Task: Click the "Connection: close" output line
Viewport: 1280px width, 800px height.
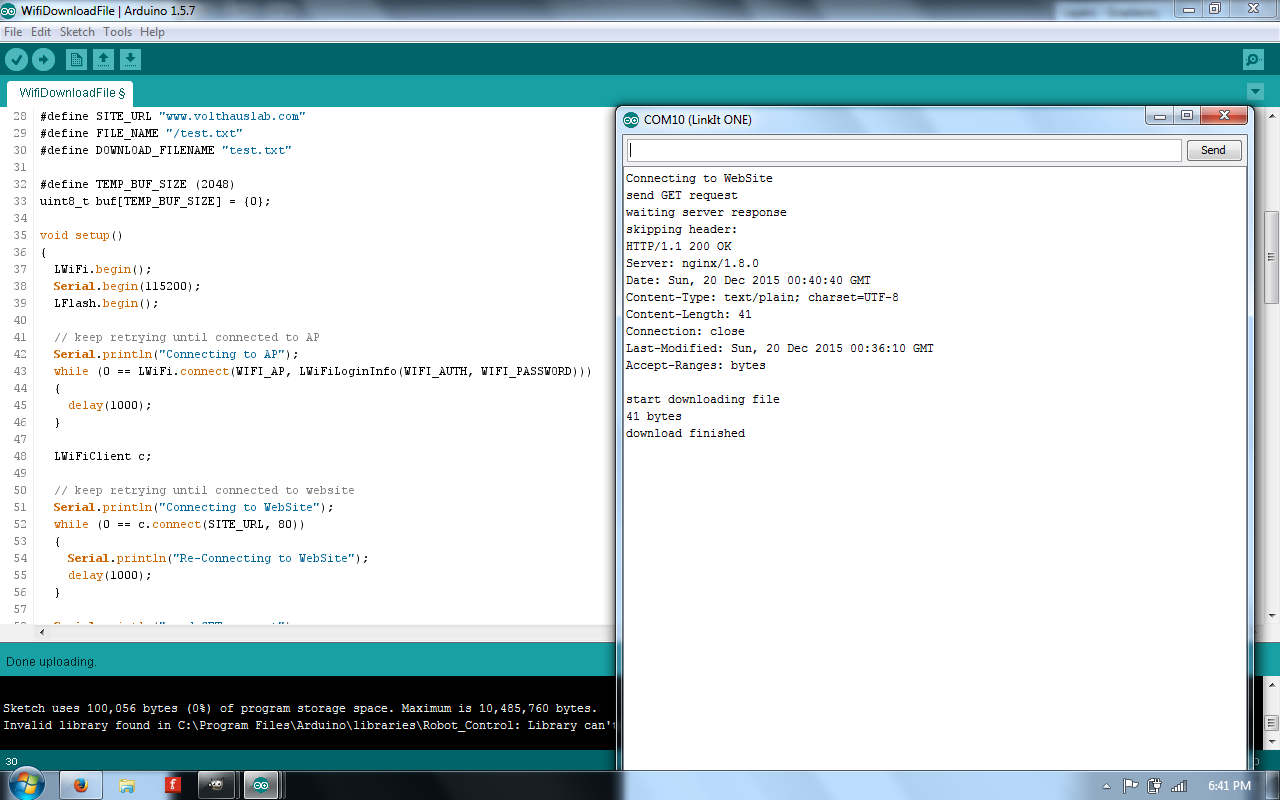Action: [685, 331]
